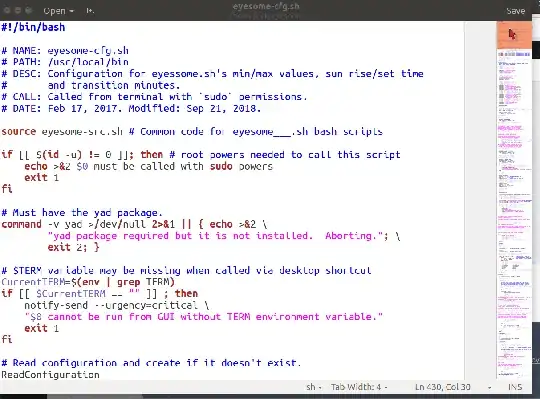Create a new document with toolbar icon
The image size is (540, 399).
(90, 11)
